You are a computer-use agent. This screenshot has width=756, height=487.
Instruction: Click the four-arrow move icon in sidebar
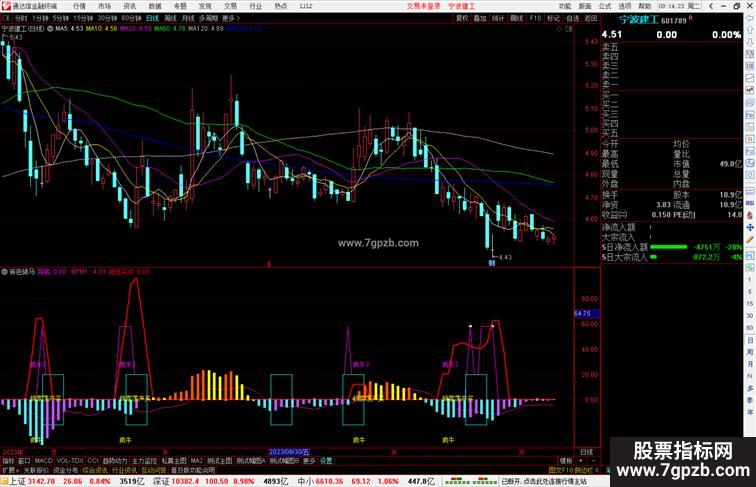coord(750,227)
